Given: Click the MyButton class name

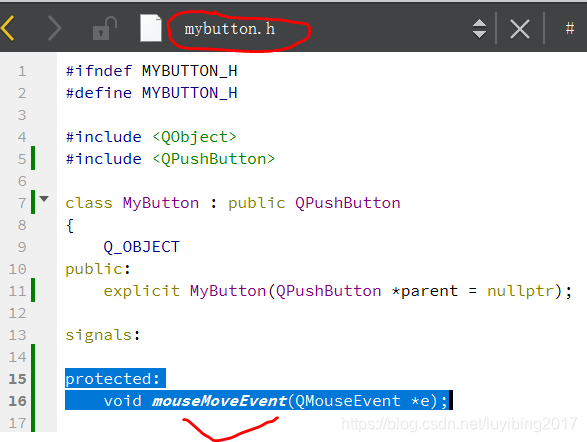Looking at the screenshot, I should coord(161,203).
